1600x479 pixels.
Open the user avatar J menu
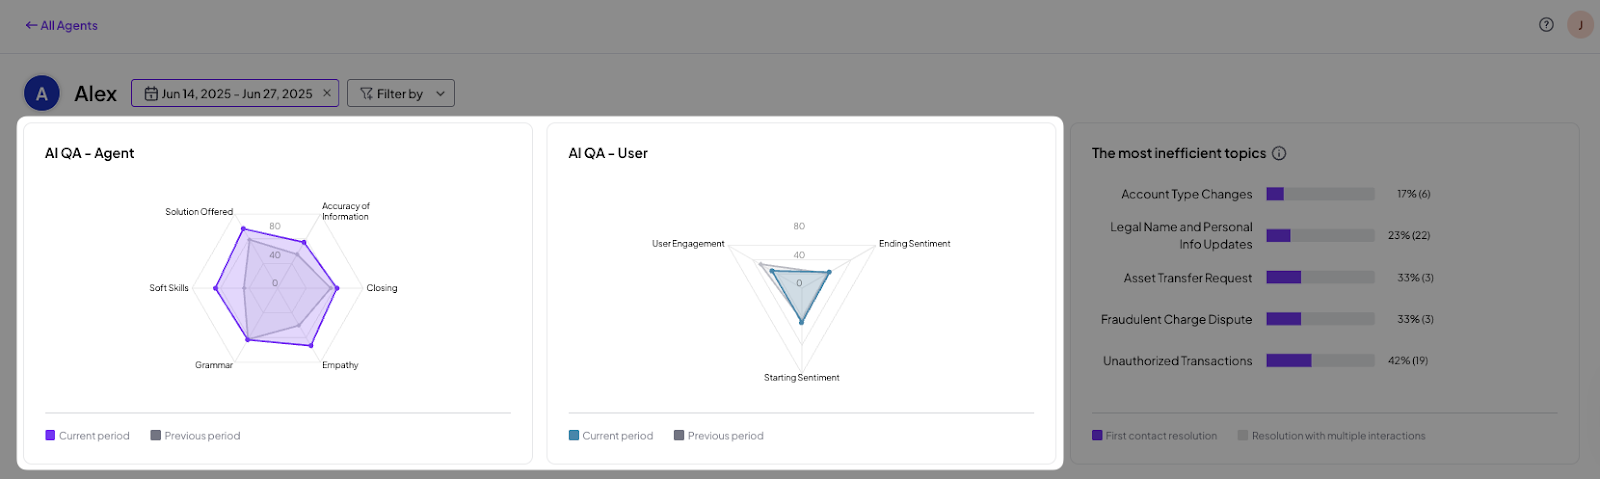coord(1580,25)
